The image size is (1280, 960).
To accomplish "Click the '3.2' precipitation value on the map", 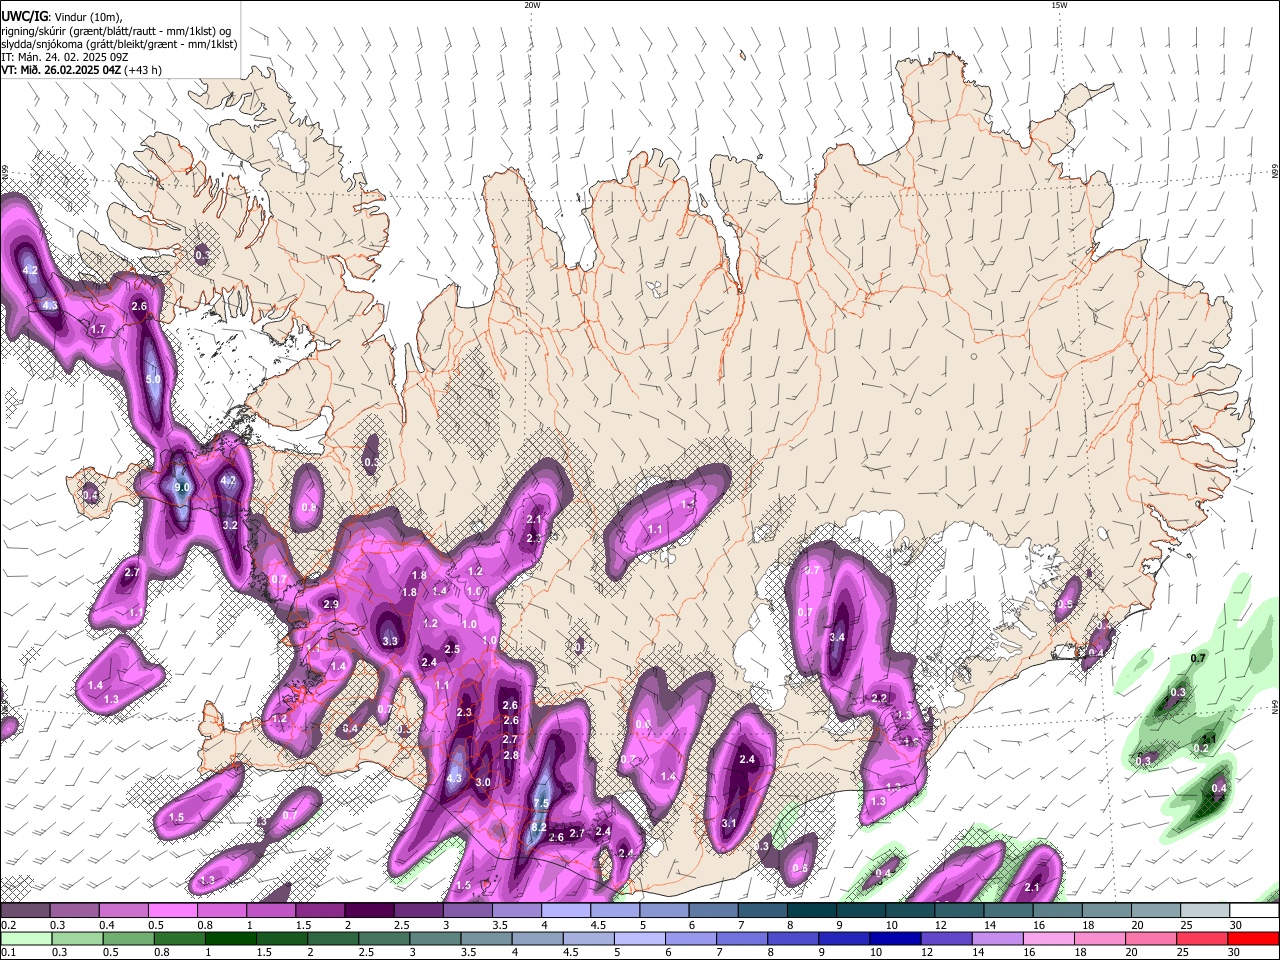I will click(230, 525).
